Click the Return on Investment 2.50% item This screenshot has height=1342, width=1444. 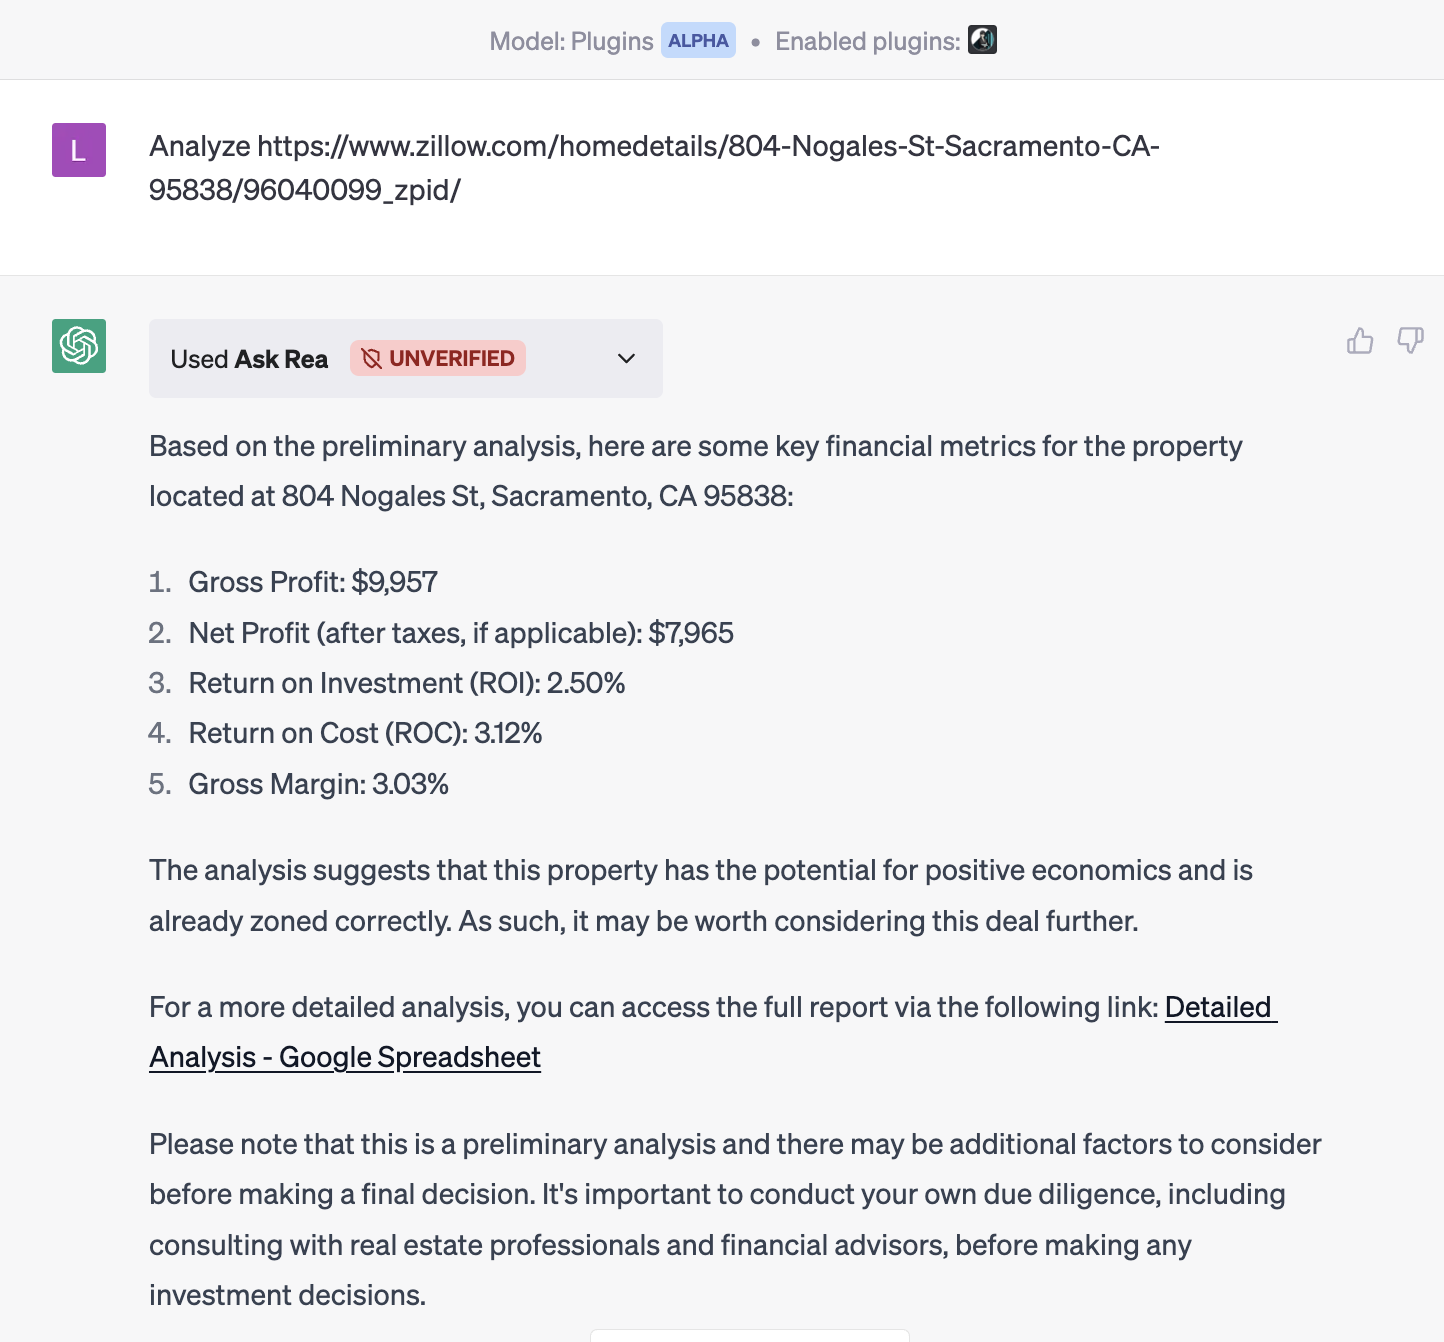tap(407, 683)
